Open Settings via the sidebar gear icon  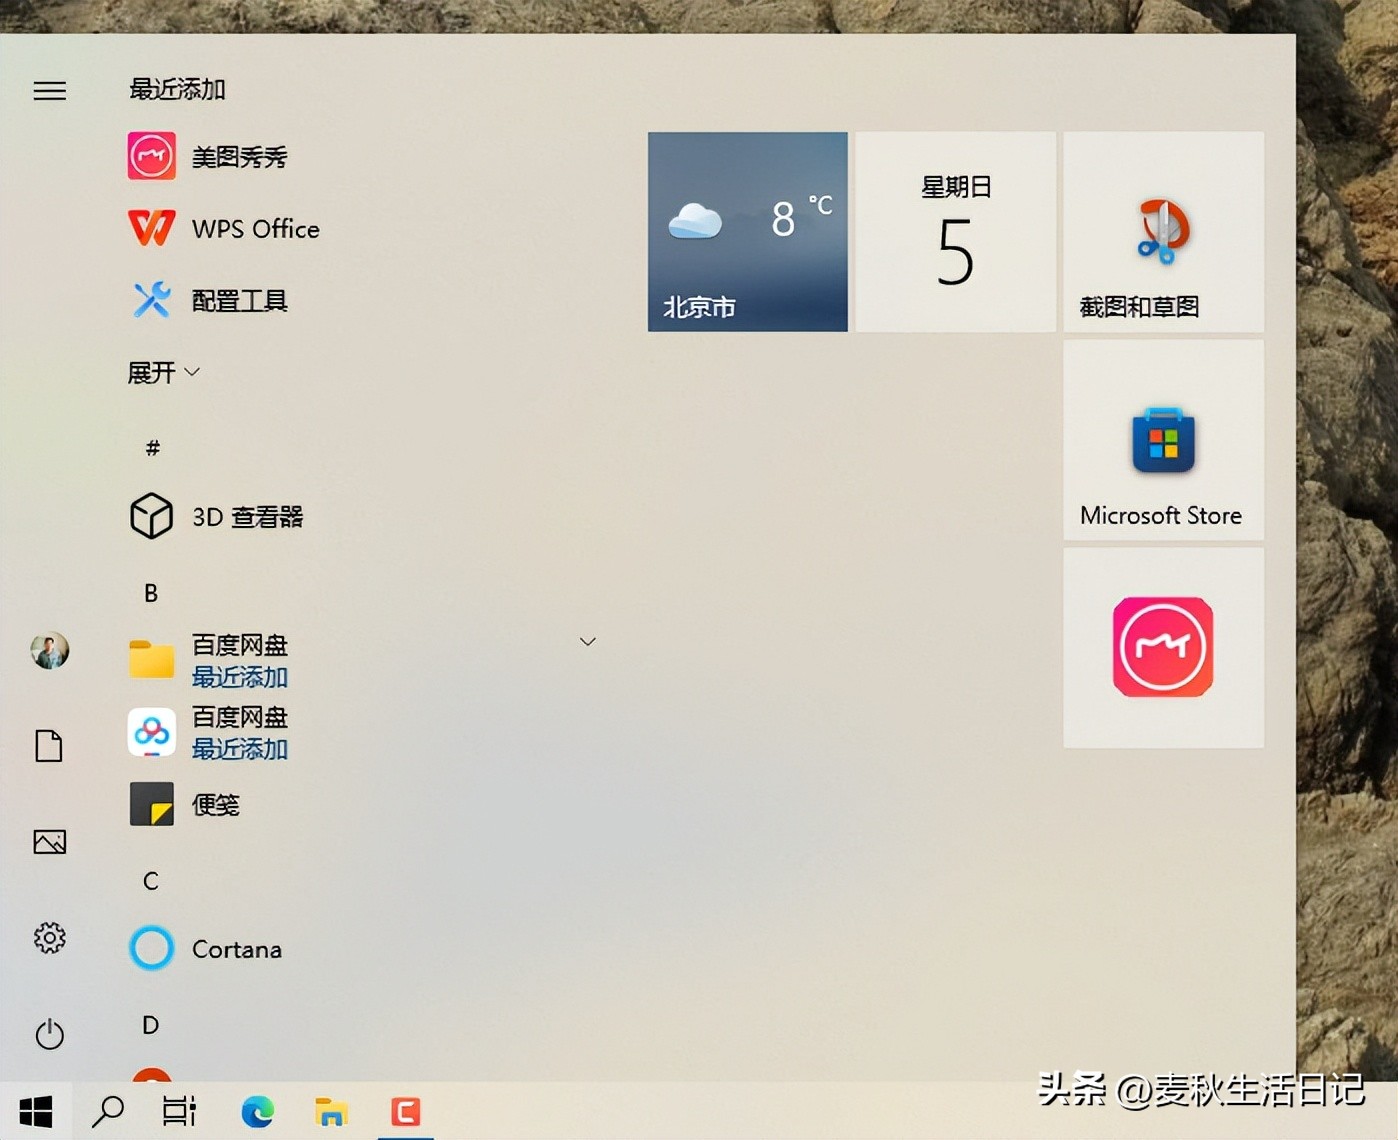tap(49, 938)
